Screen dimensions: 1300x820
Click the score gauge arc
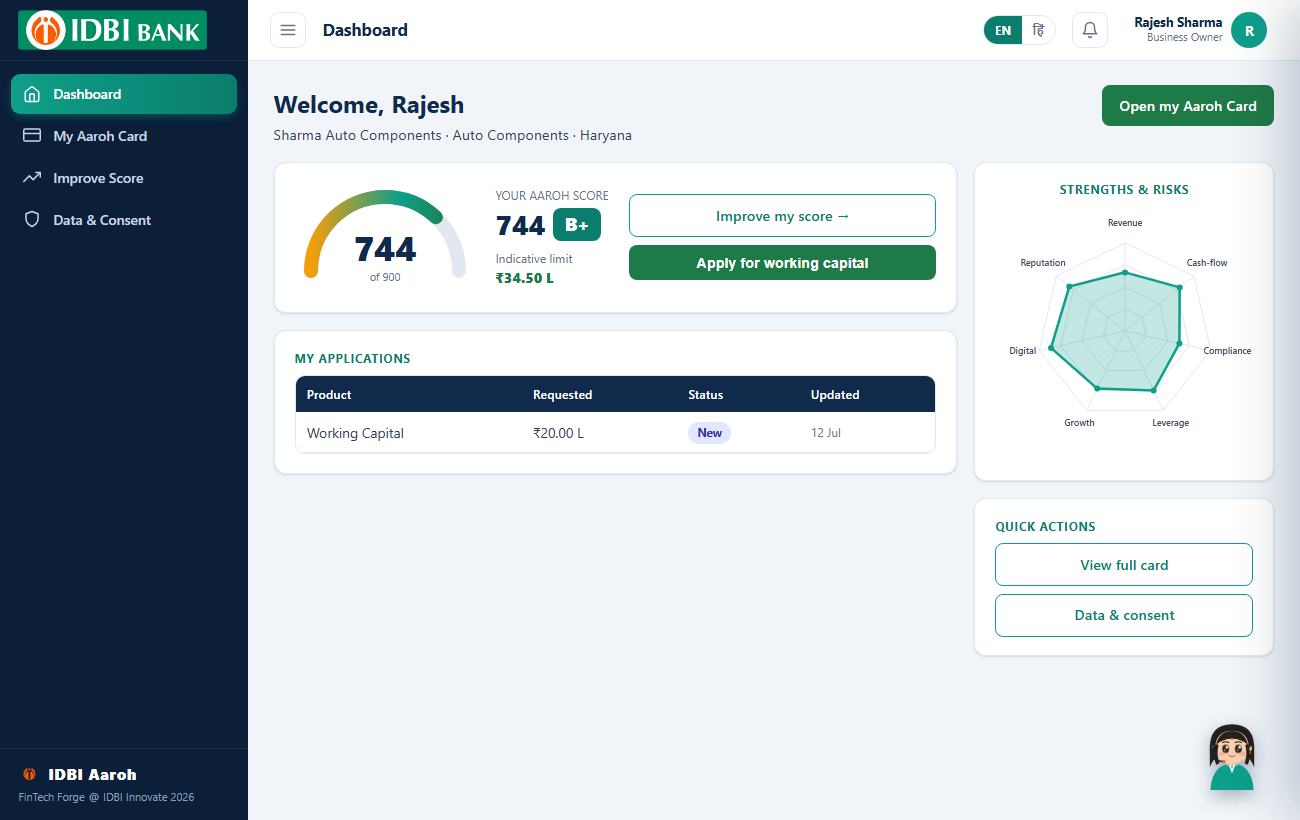(385, 232)
